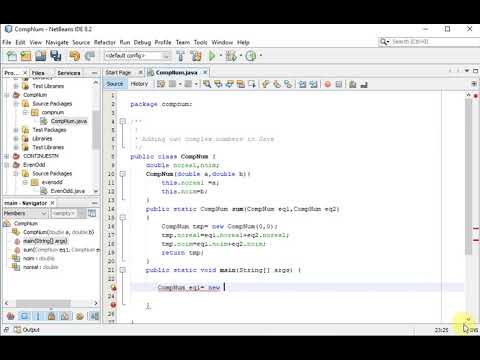Click the Build Project hammer icon
The height and width of the screenshot is (360, 480).
[180, 56]
